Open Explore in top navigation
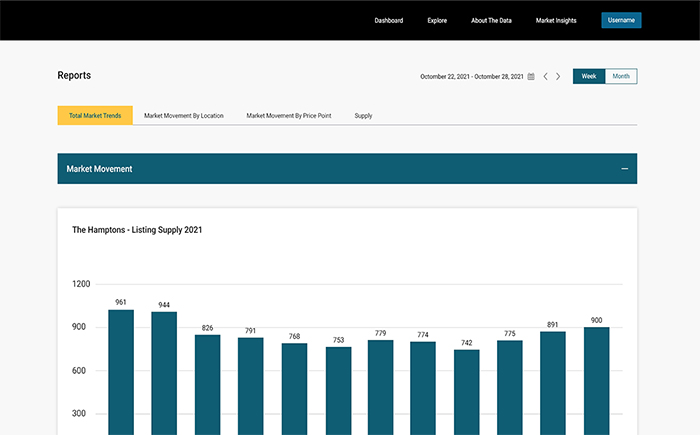The height and width of the screenshot is (435, 700). tap(437, 21)
